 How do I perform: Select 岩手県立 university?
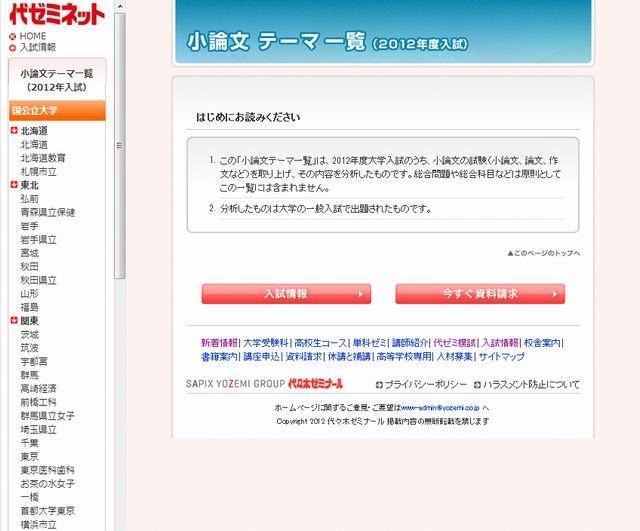click(x=38, y=240)
